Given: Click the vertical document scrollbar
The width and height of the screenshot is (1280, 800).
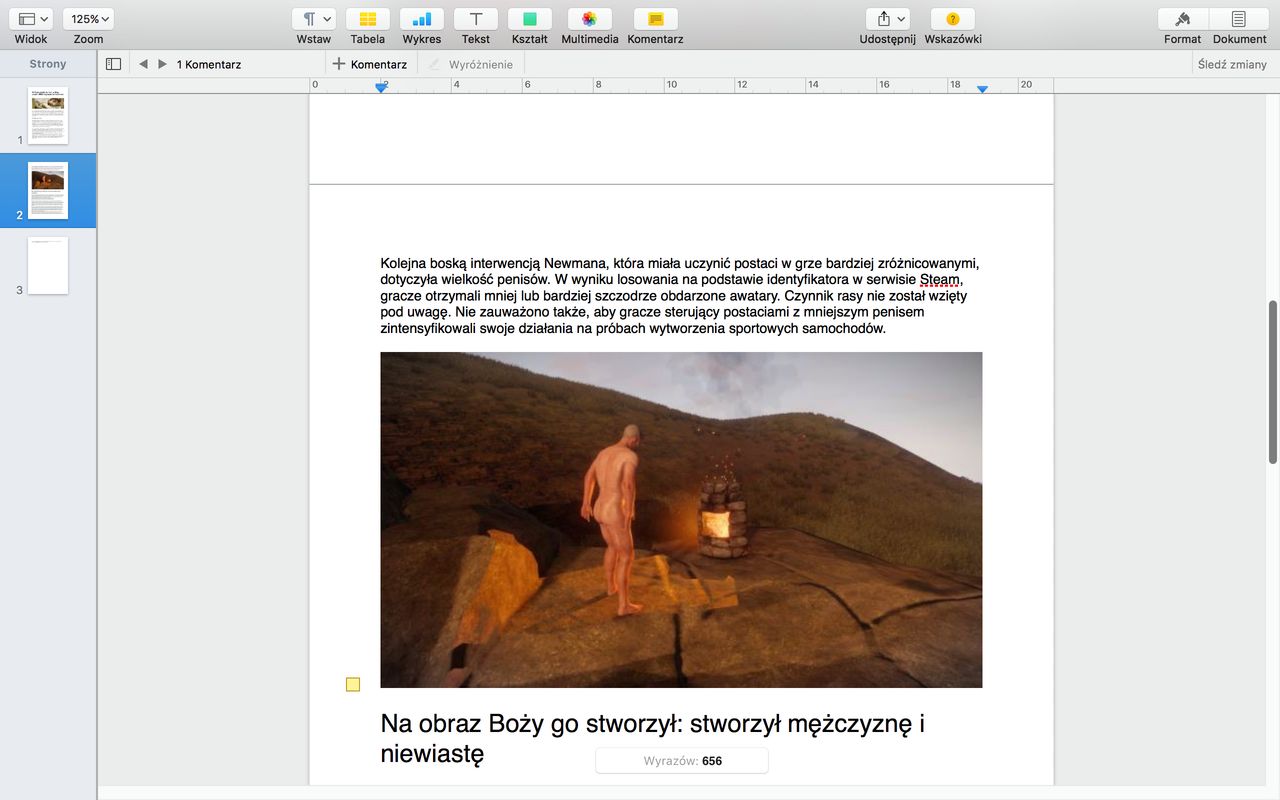Looking at the screenshot, I should [1273, 380].
